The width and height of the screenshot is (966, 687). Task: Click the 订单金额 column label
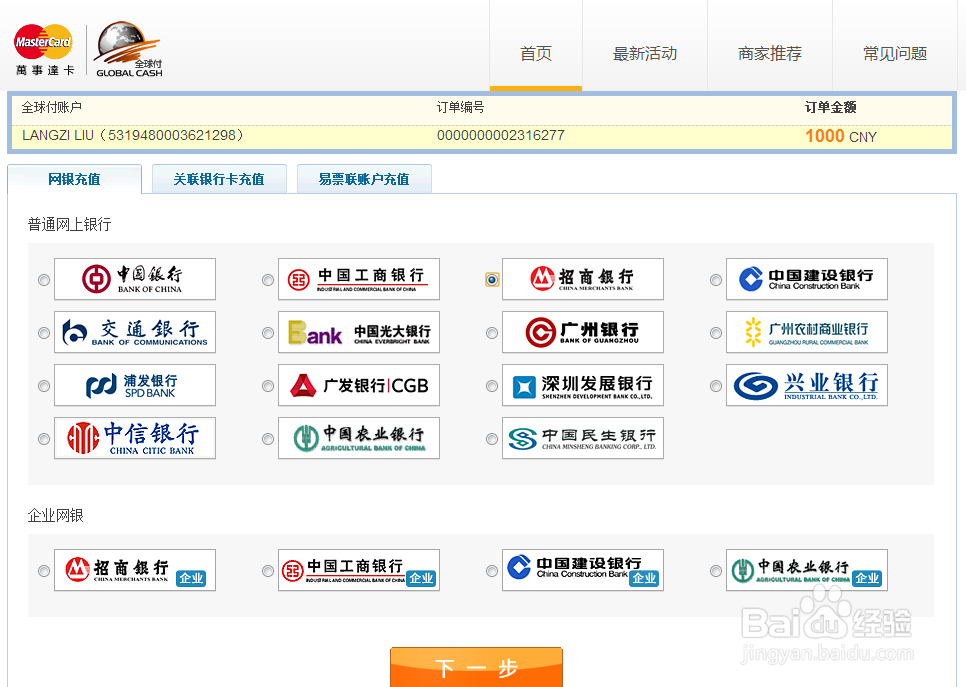pos(830,107)
